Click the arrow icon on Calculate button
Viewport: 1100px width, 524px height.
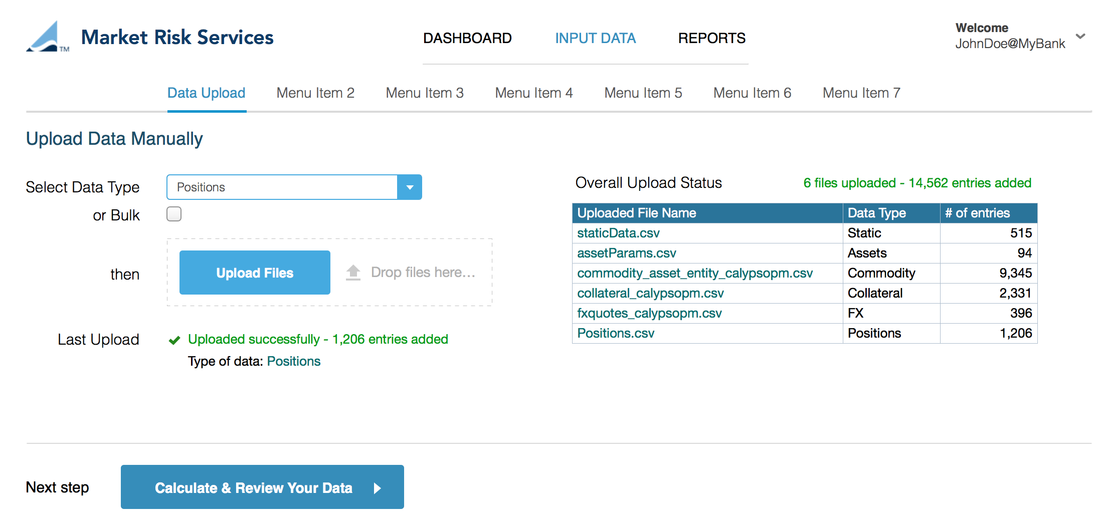[x=377, y=488]
